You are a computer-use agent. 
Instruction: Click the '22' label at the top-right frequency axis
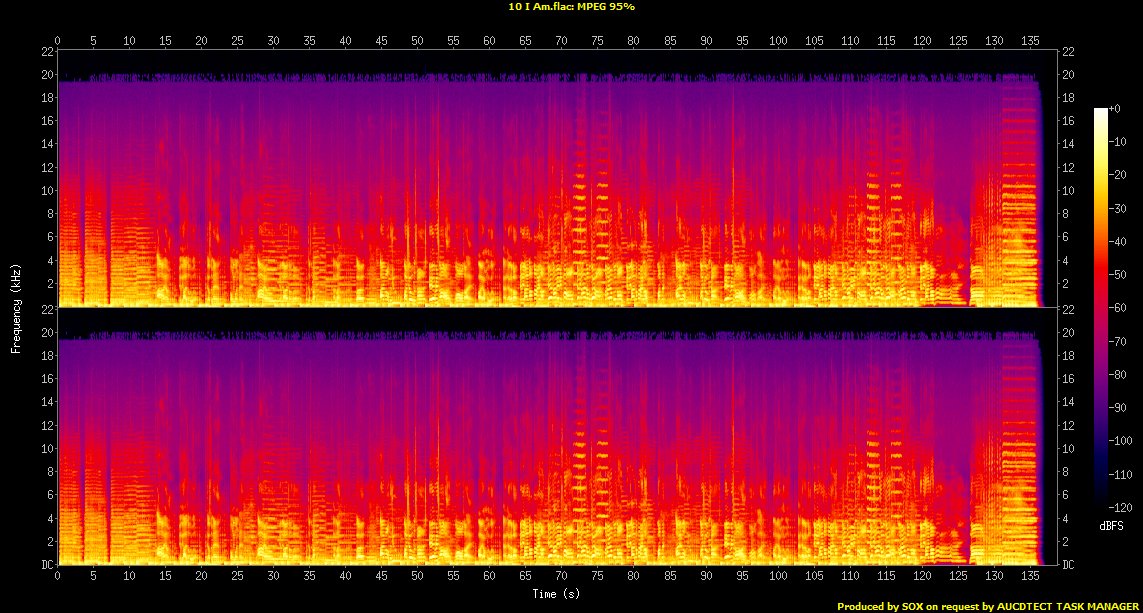(1069, 52)
